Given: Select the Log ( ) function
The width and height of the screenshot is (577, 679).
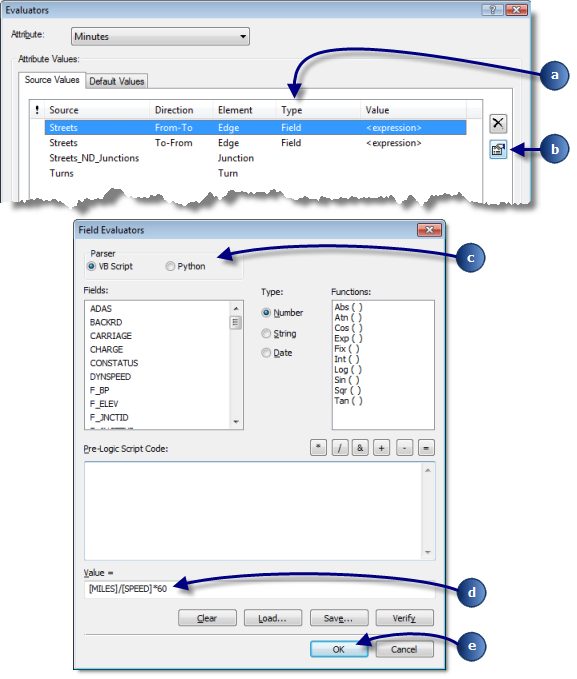Looking at the screenshot, I should pos(348,370).
